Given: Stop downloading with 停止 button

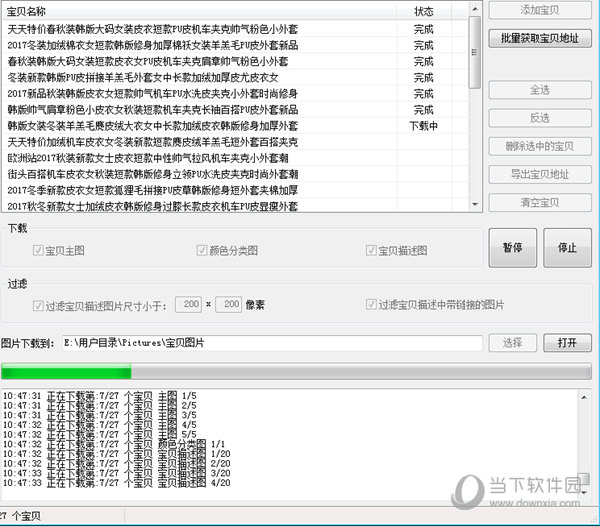Looking at the screenshot, I should pos(567,248).
